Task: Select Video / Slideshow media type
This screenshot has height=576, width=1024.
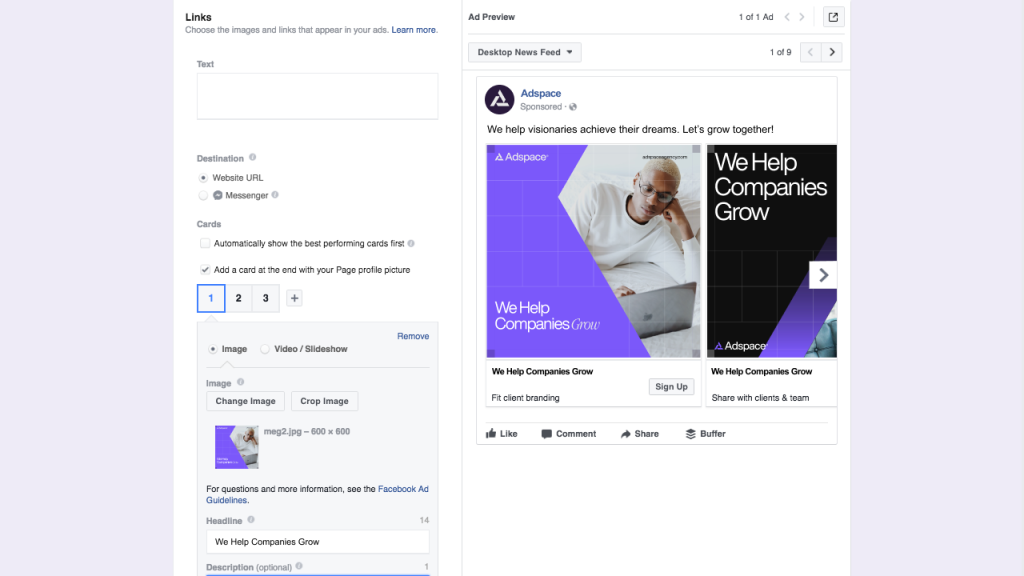Action: [x=265, y=349]
